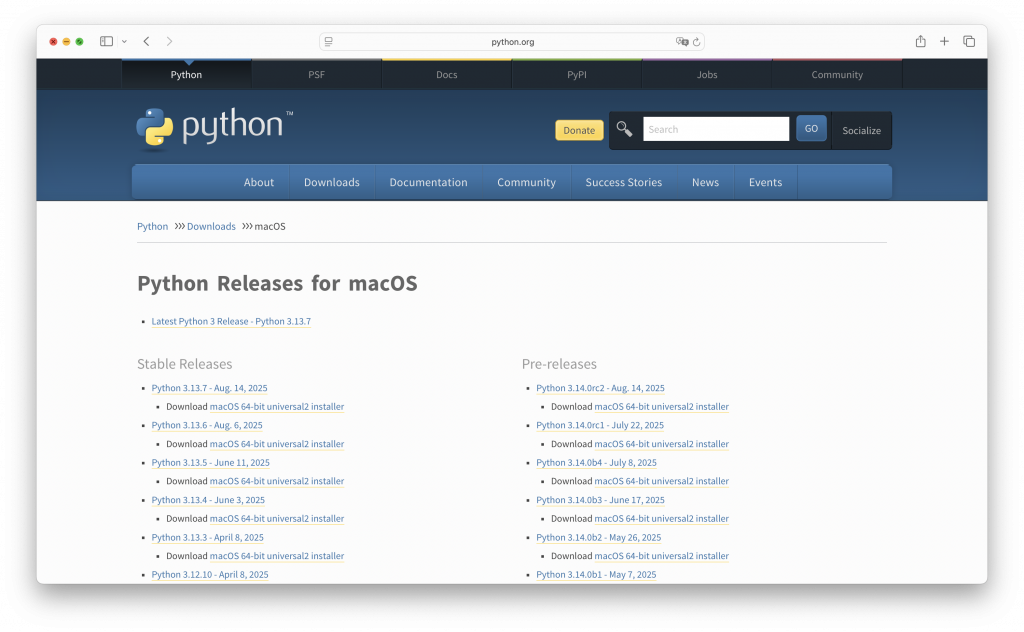
Task: Open Python 3.14.0rc2 - Aug. 14, 2025 link
Action: point(600,388)
